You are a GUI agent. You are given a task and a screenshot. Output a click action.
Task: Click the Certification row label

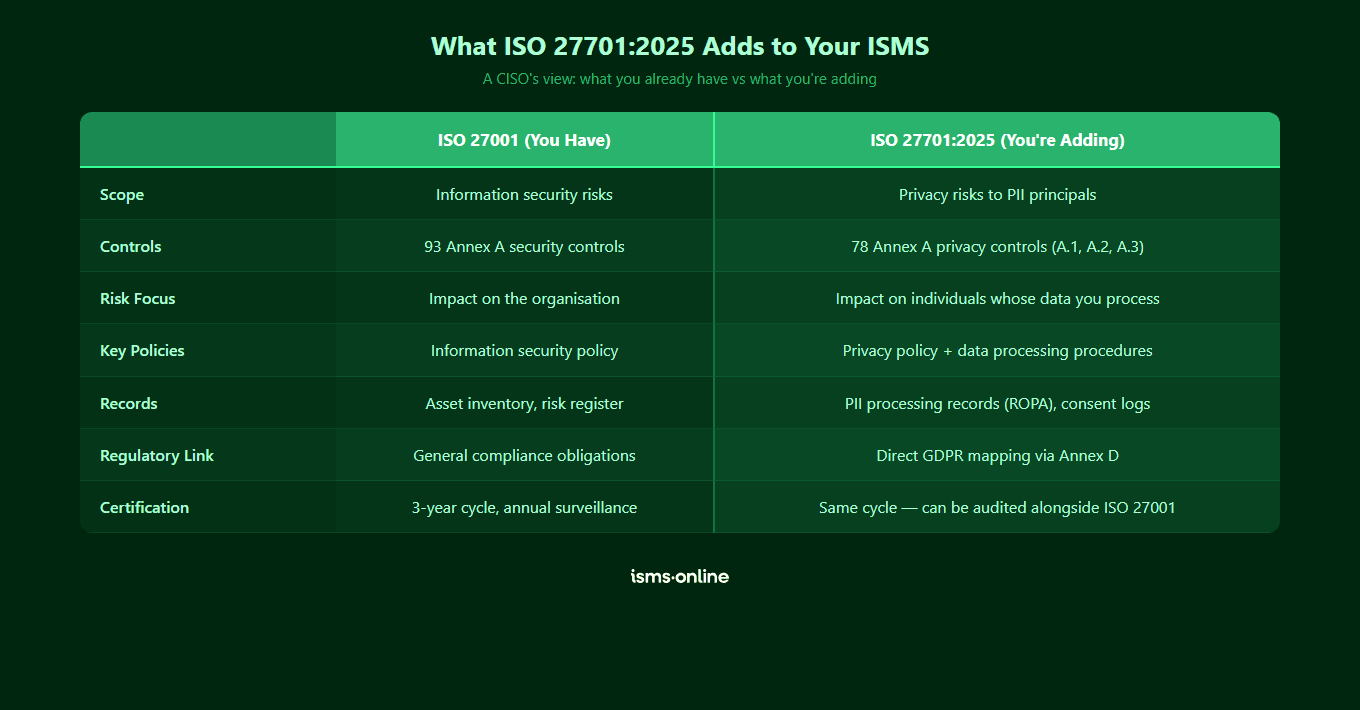pyautogui.click(x=144, y=507)
